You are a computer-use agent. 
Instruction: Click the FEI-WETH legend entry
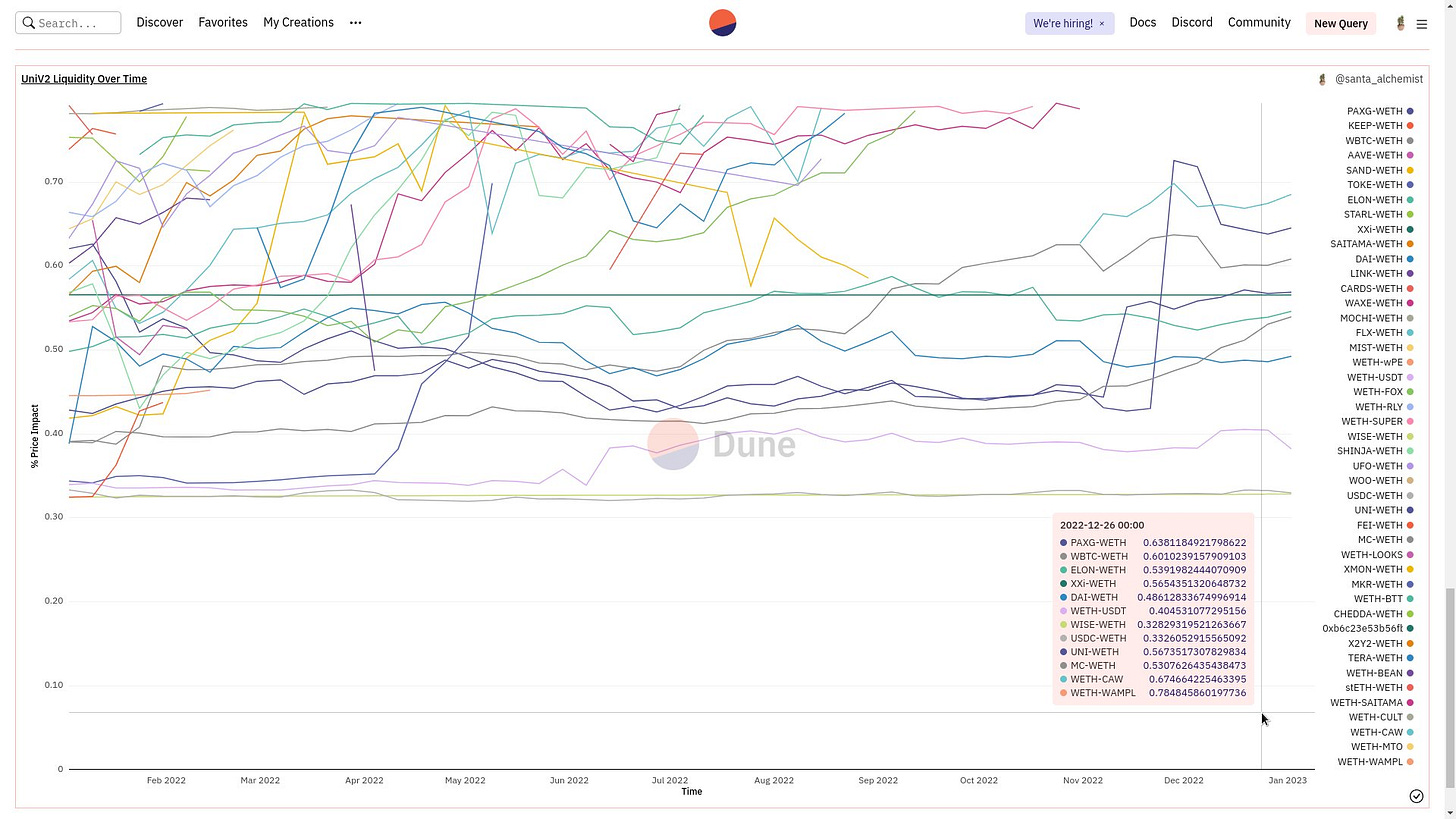coord(1385,525)
